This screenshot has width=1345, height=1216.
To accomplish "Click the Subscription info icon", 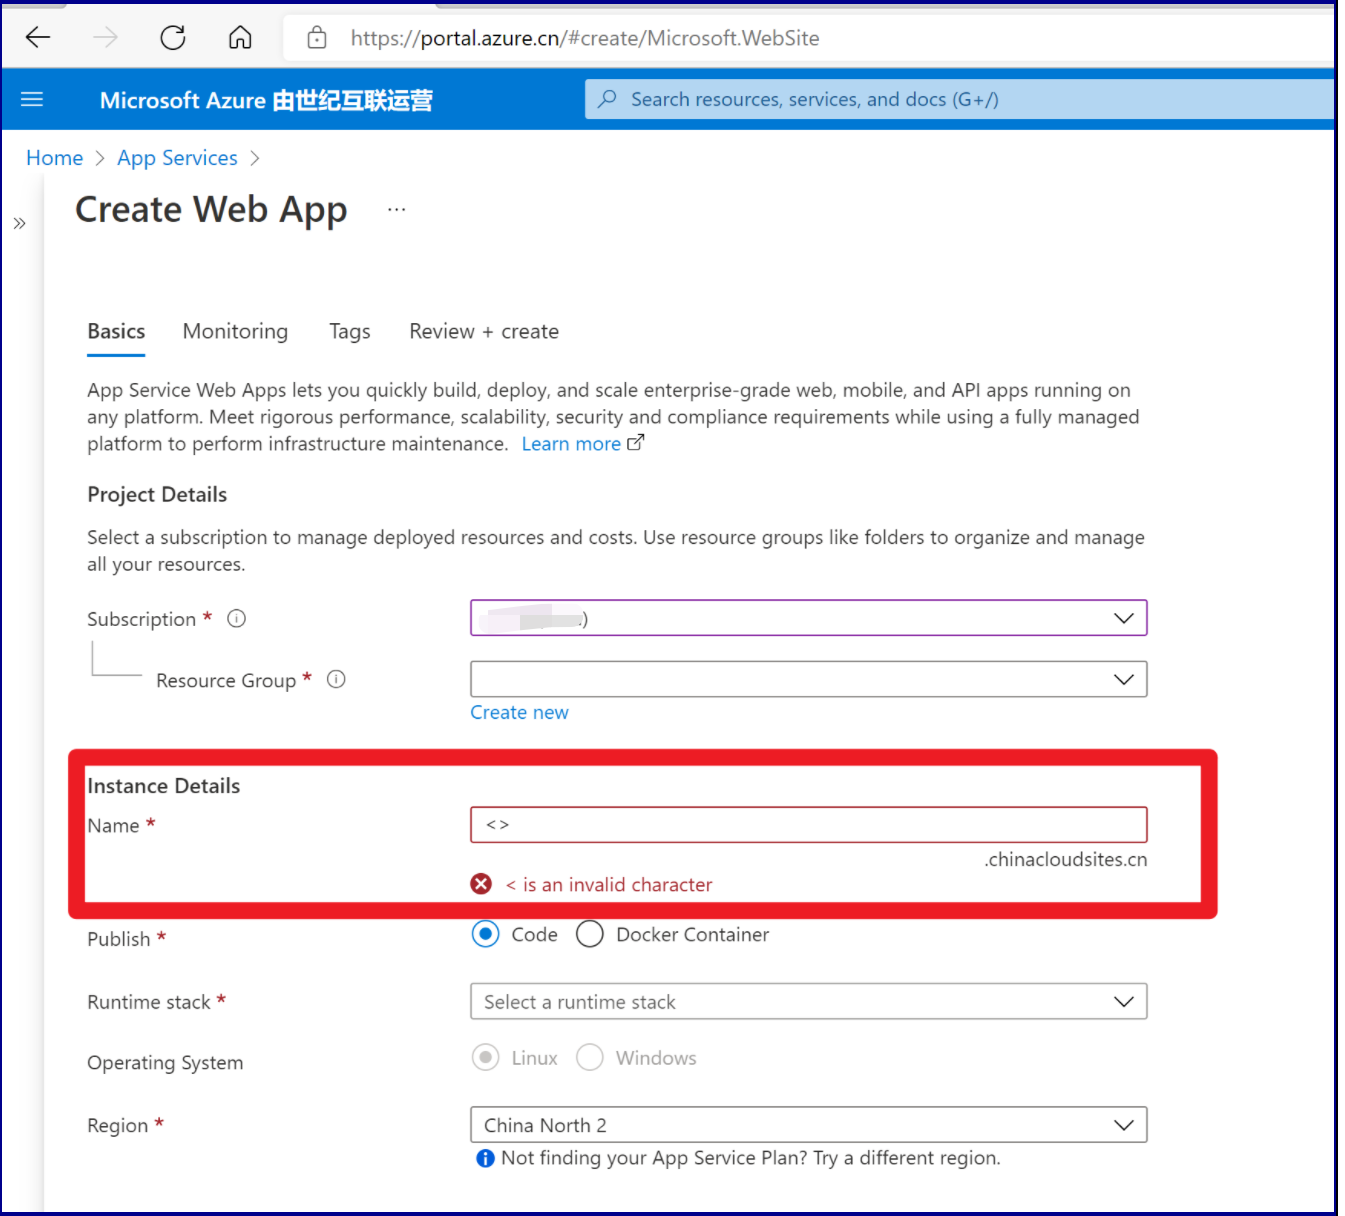I will pyautogui.click(x=236, y=619).
